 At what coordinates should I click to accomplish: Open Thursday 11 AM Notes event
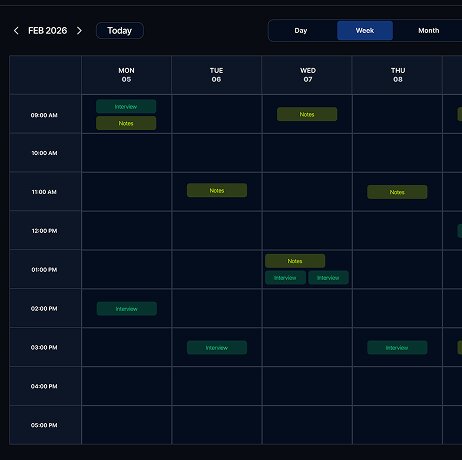397,192
